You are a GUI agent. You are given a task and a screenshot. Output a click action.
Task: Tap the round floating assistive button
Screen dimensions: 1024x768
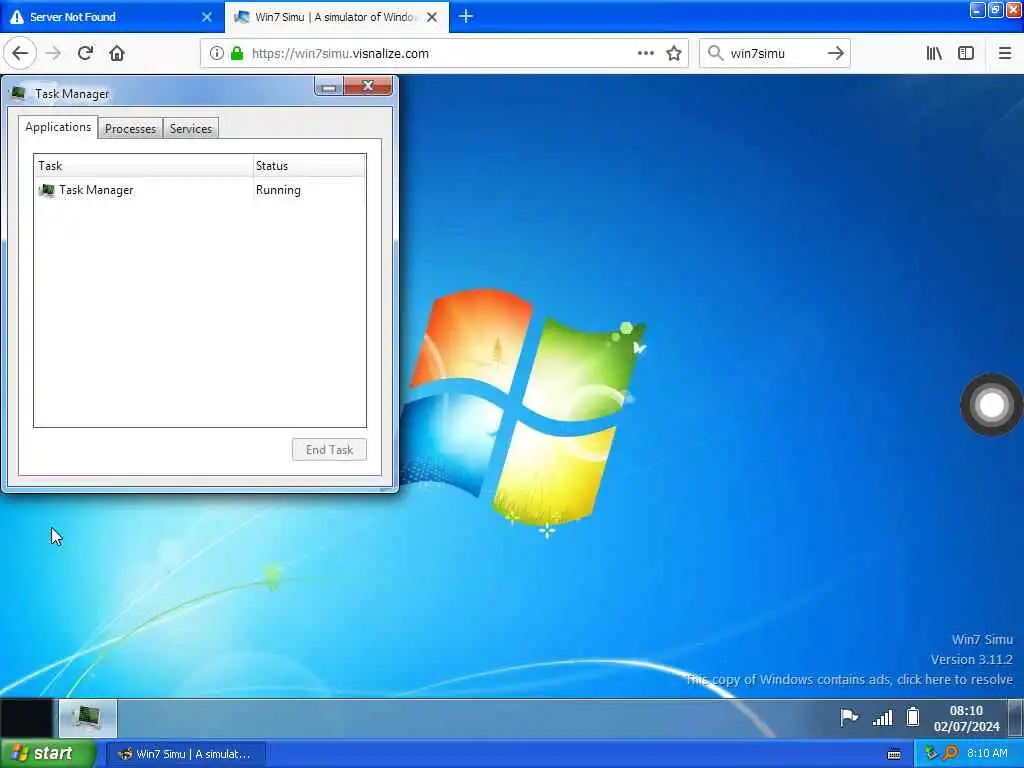[x=991, y=405]
